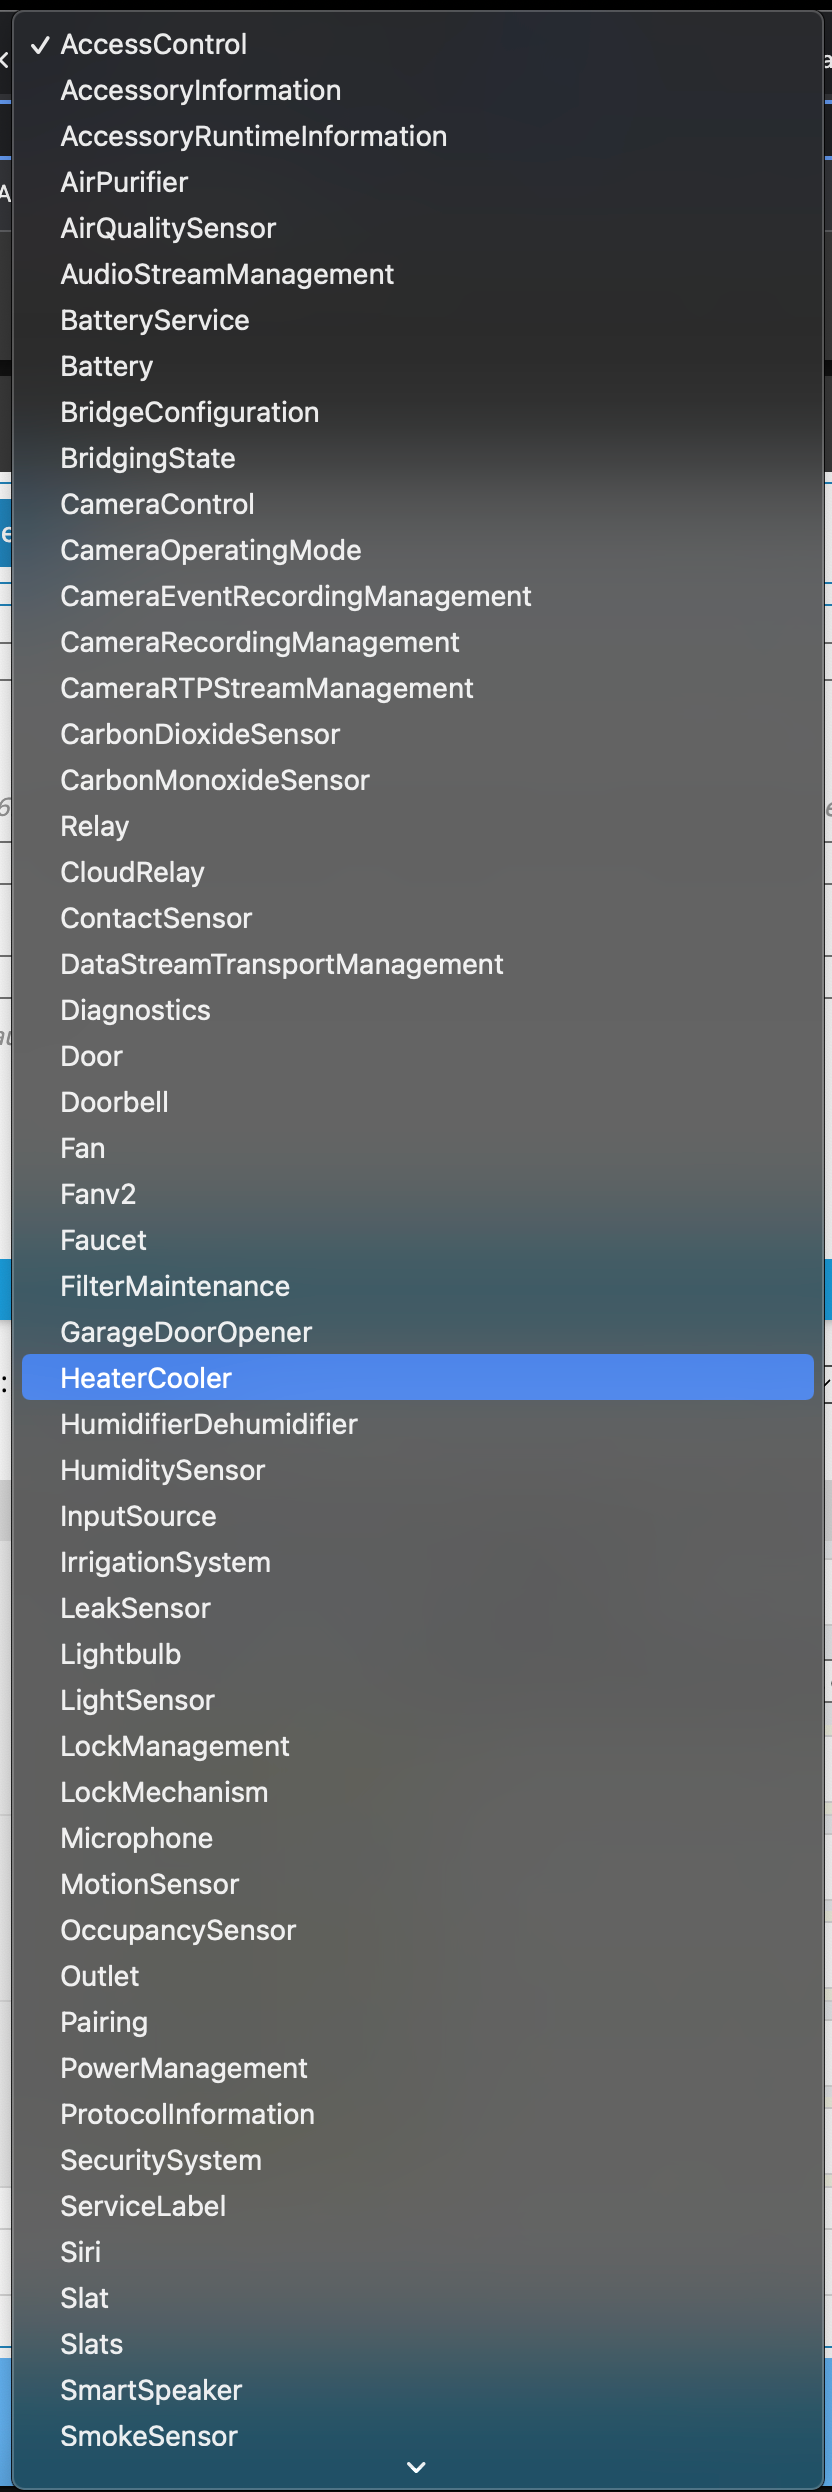Select BridgeConfiguration option
This screenshot has width=832, height=2492.
coord(189,412)
